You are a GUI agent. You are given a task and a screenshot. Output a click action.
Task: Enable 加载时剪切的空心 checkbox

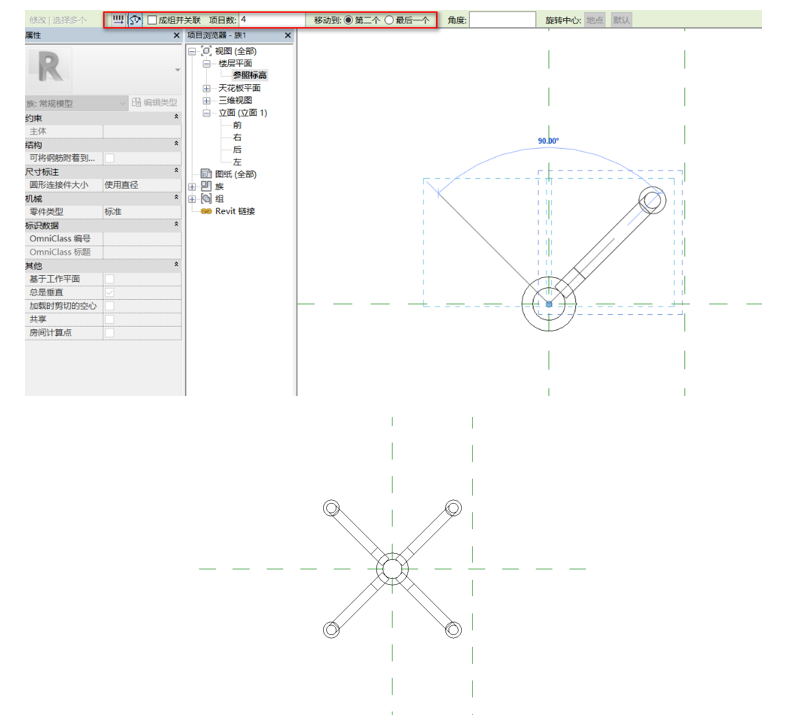(x=109, y=306)
